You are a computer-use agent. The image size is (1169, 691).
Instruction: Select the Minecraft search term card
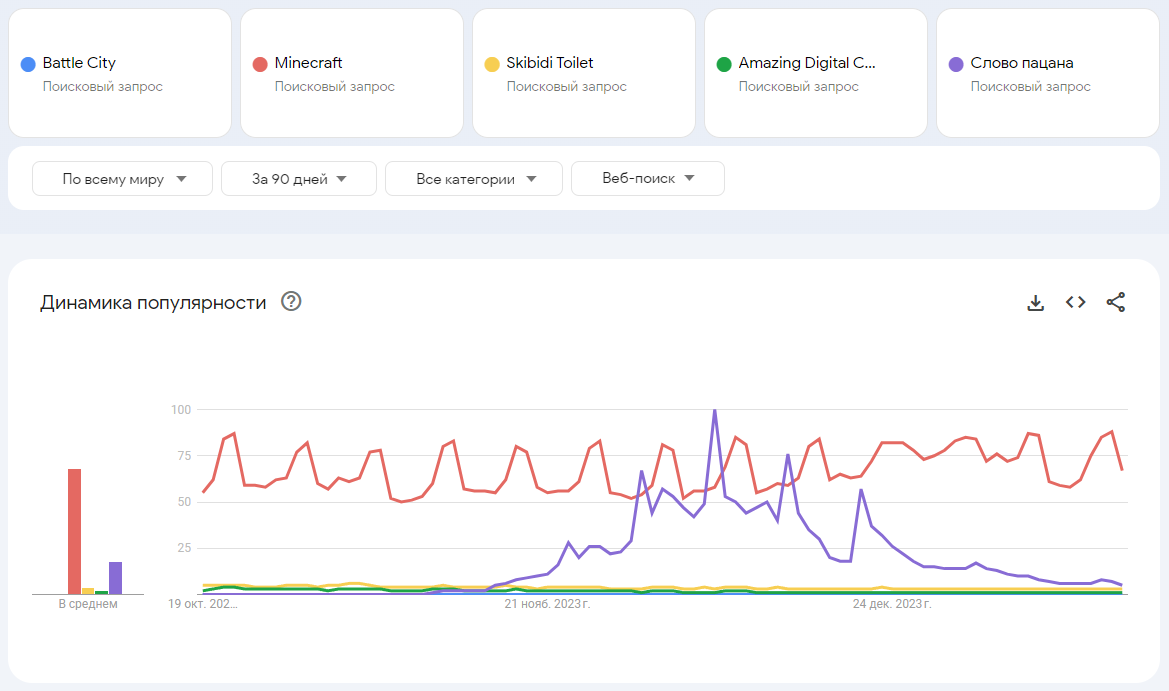[x=308, y=63]
